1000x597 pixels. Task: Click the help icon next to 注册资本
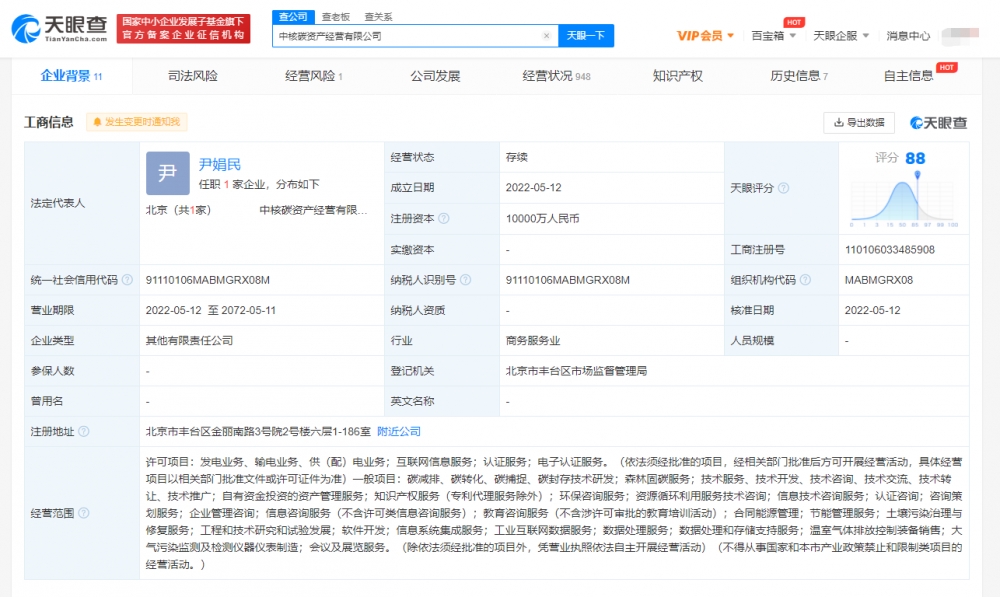(x=444, y=218)
